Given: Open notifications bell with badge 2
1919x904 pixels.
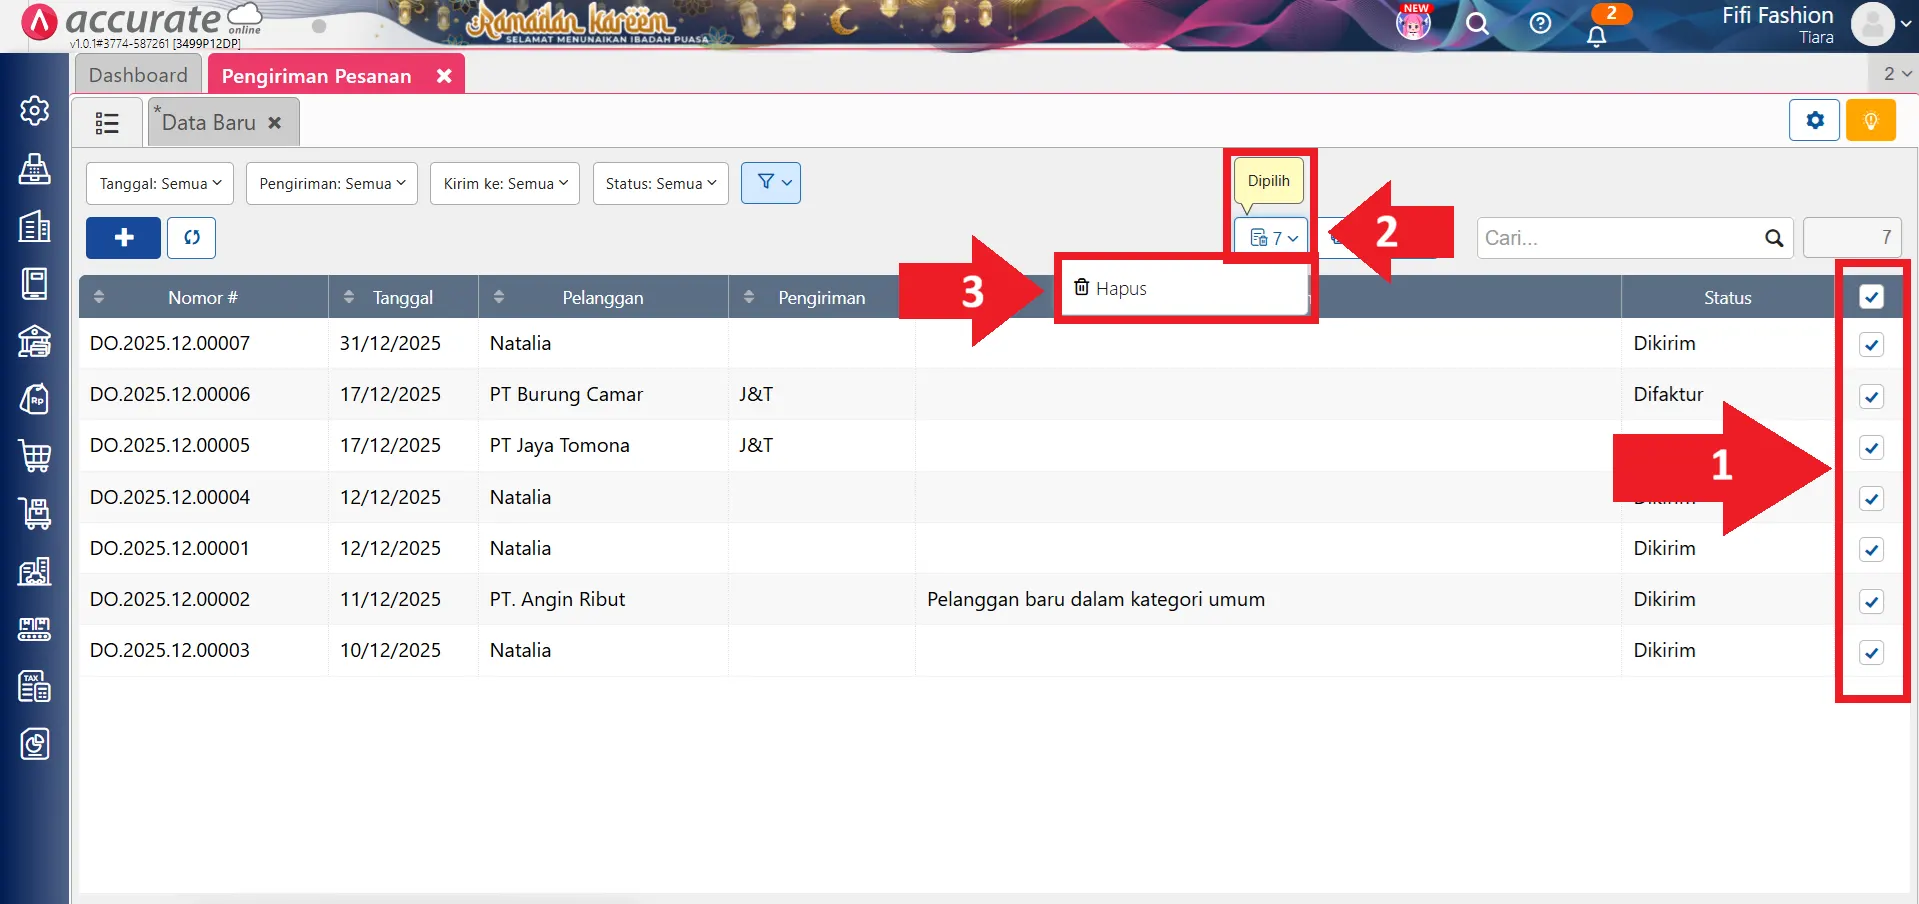Looking at the screenshot, I should click(x=1598, y=34).
